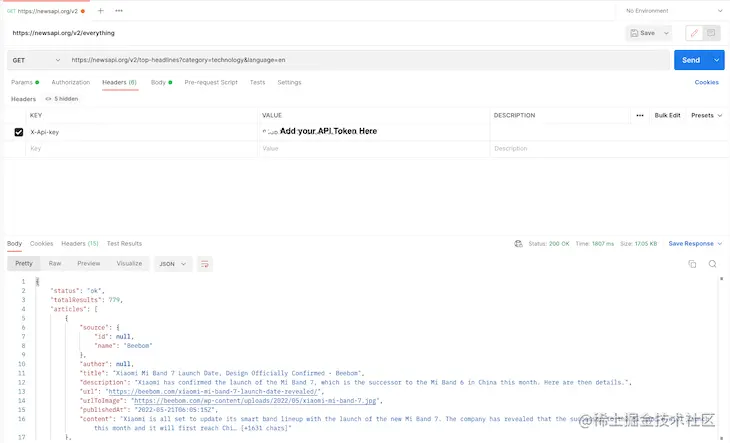Open the No Environment selector

tap(673, 11)
